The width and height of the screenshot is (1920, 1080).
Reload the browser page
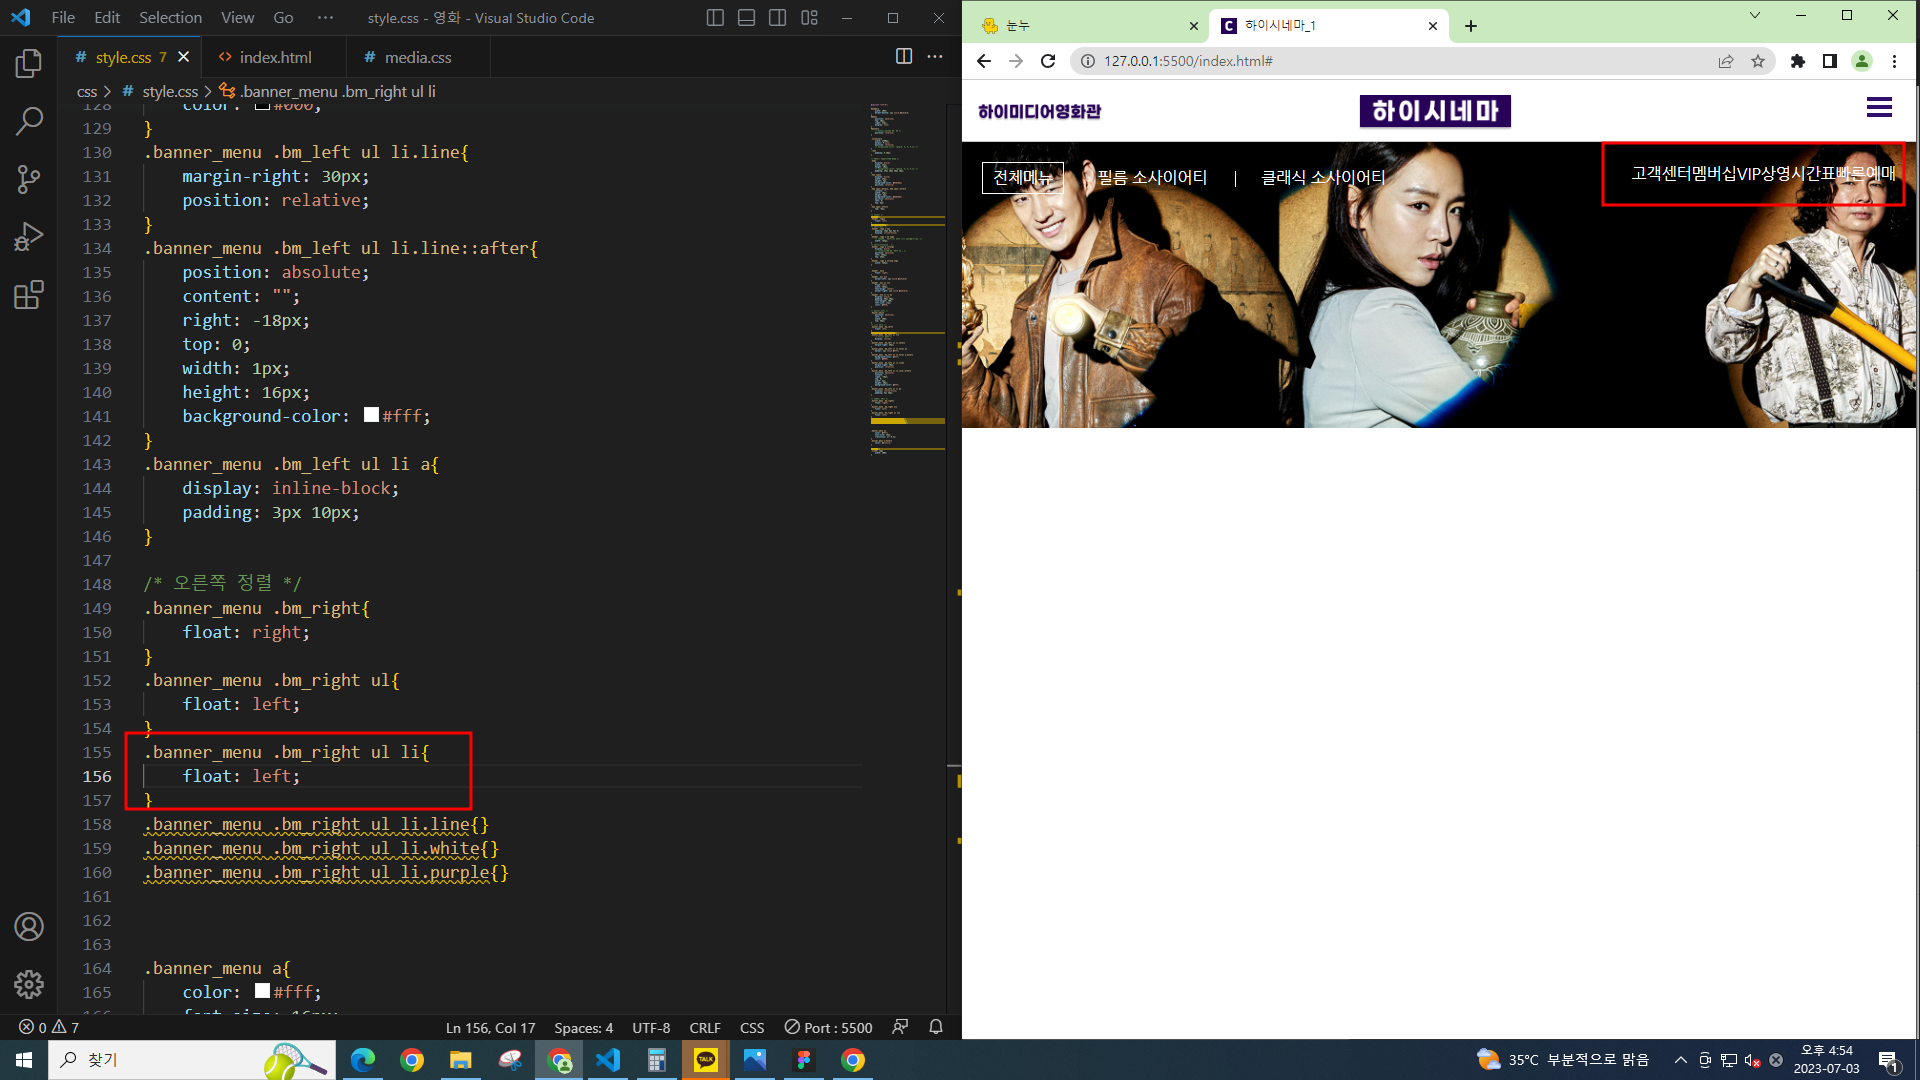click(1048, 61)
